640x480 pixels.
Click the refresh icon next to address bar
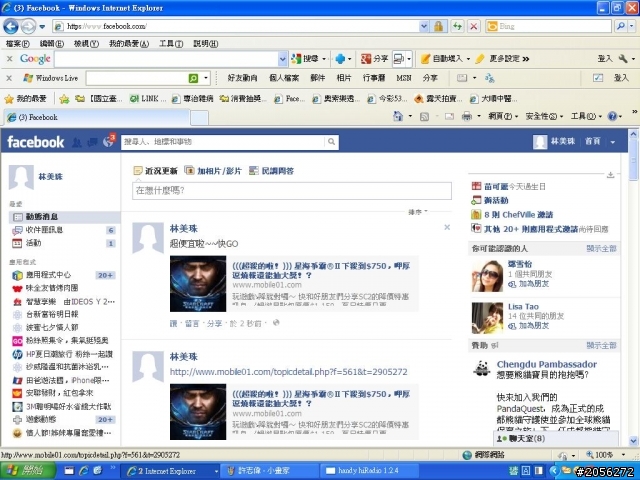coord(458,27)
